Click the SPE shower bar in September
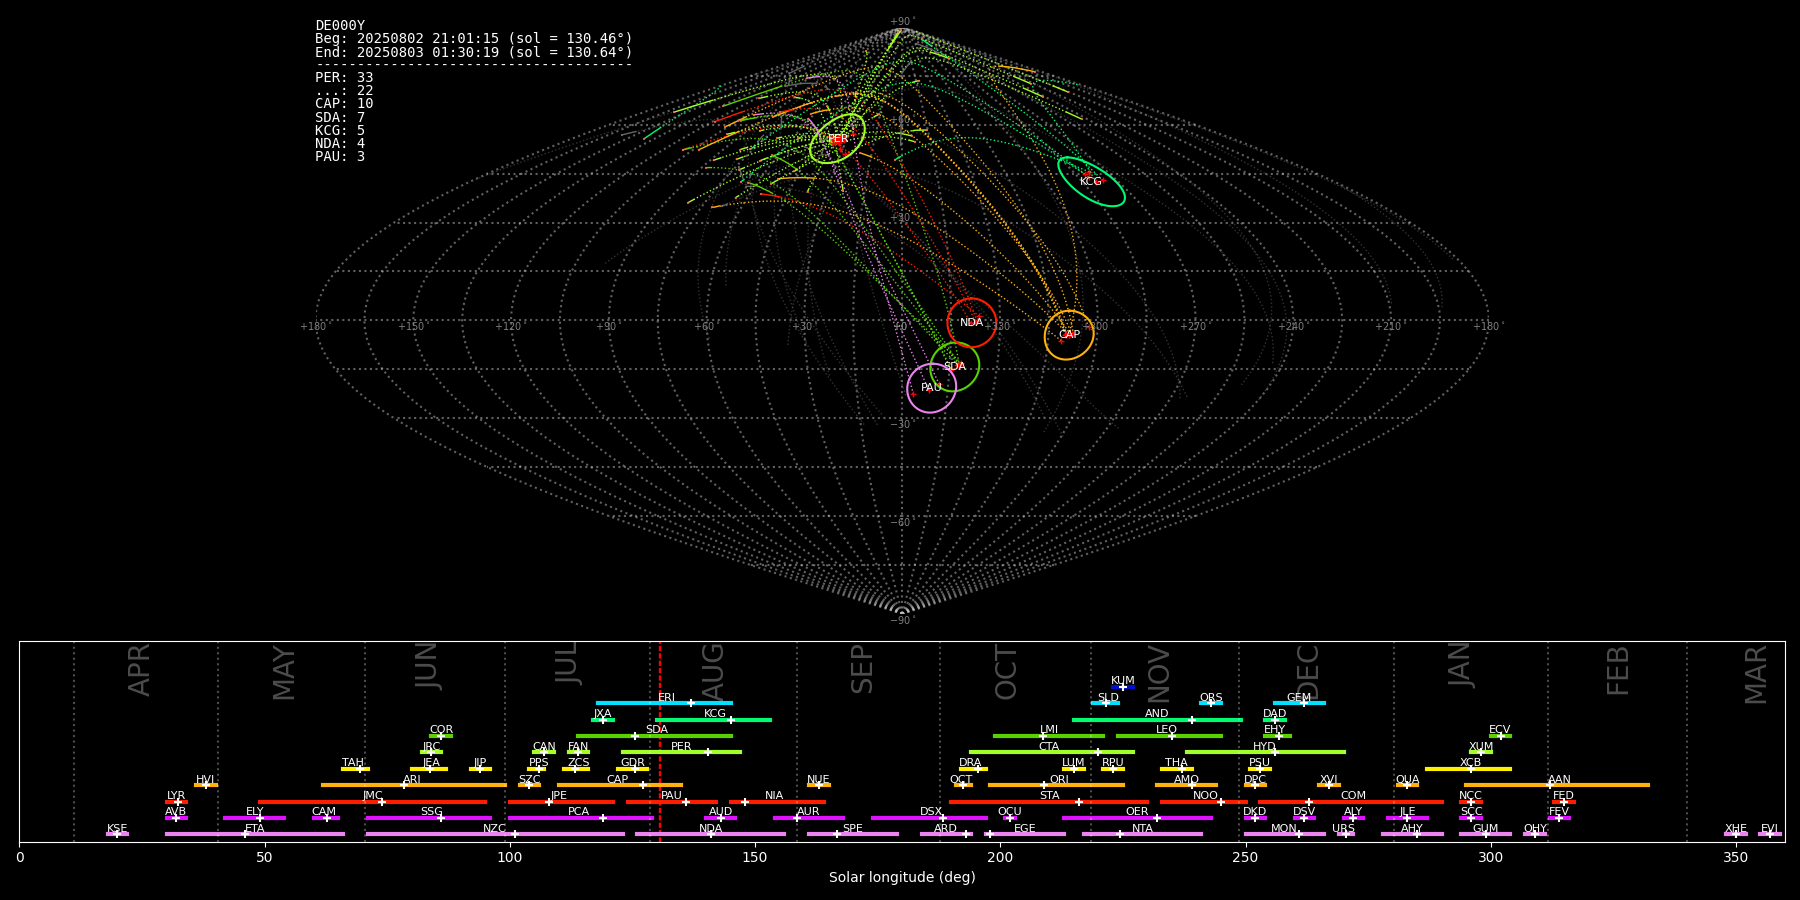Viewport: 1800px width, 900px height. coord(853,834)
